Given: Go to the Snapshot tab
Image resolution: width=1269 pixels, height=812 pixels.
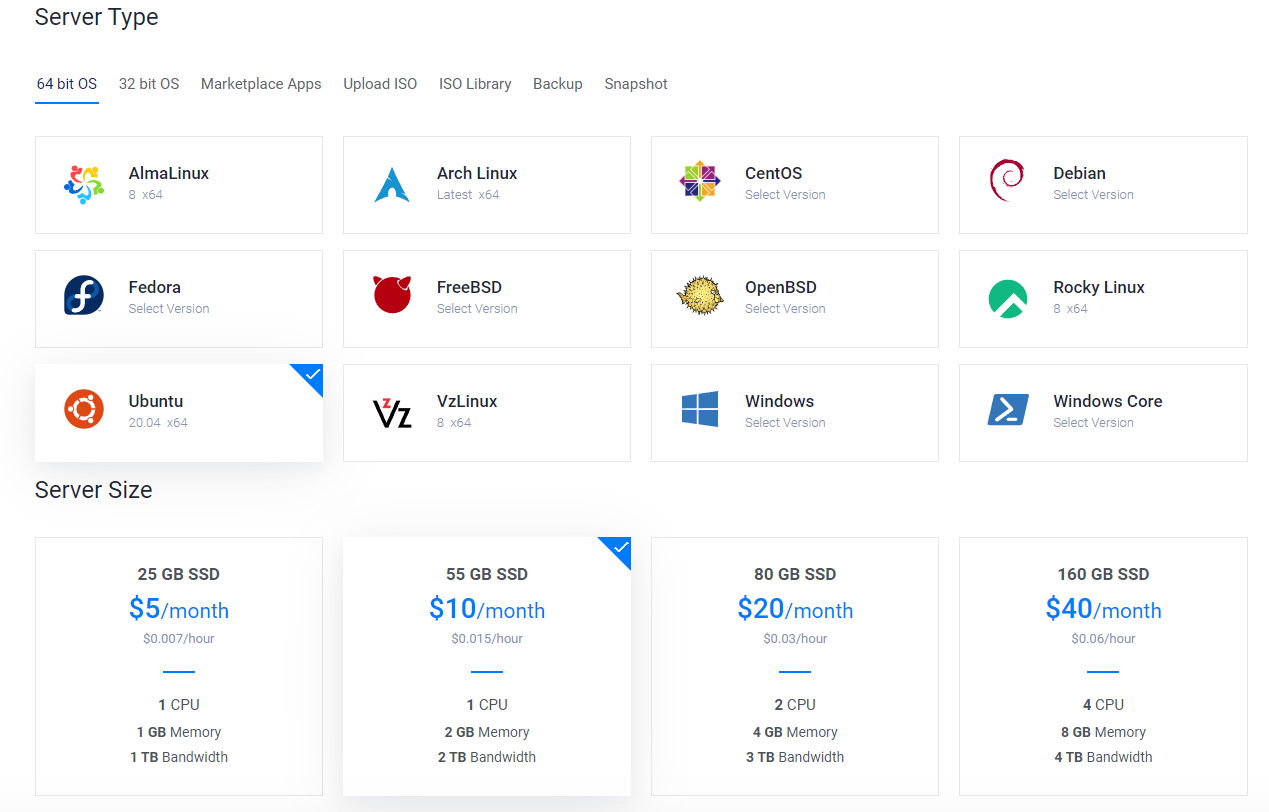Looking at the screenshot, I should coord(636,84).
